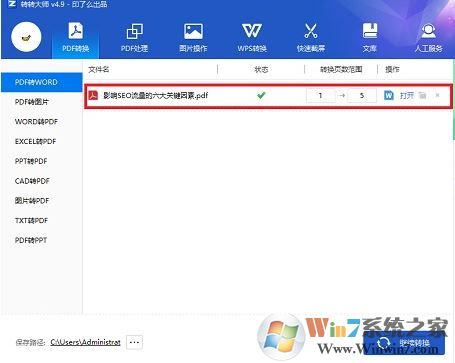Viewport: 455px width, 363px height.
Task: Select TXT转PDF in sidebar
Action: (x=31, y=220)
